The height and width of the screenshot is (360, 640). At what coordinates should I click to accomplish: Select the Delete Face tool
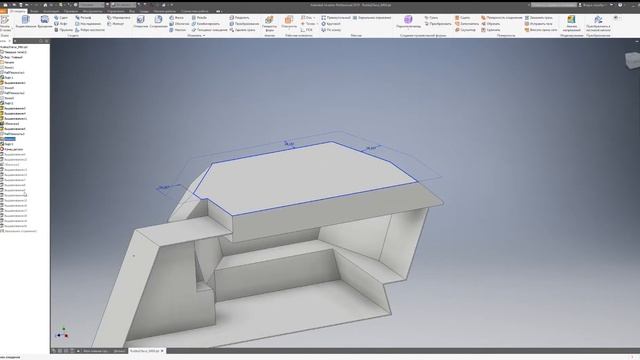242,30
